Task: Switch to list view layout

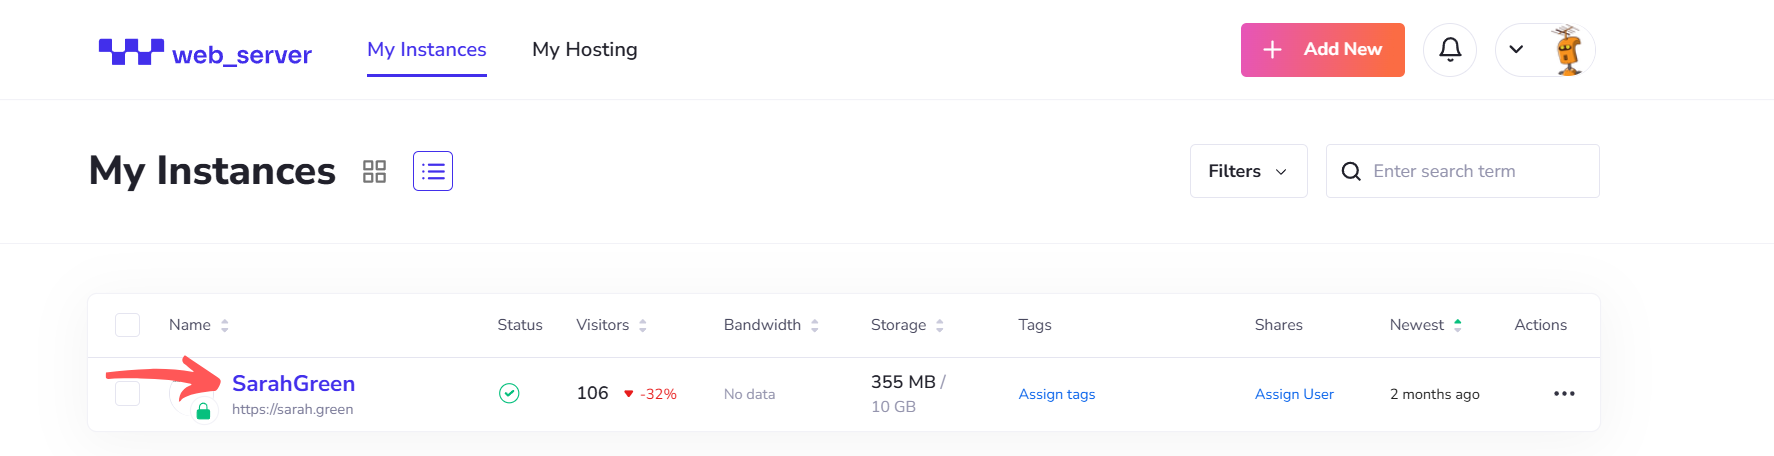Action: 433,171
